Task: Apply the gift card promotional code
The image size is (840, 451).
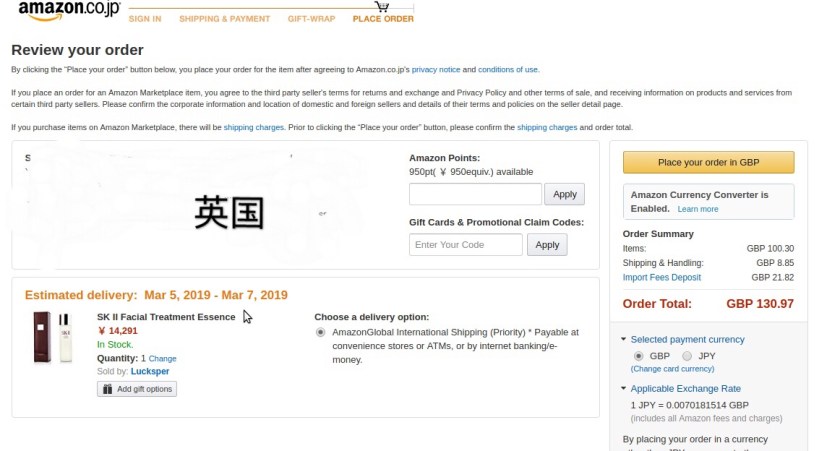Action: click(x=547, y=245)
